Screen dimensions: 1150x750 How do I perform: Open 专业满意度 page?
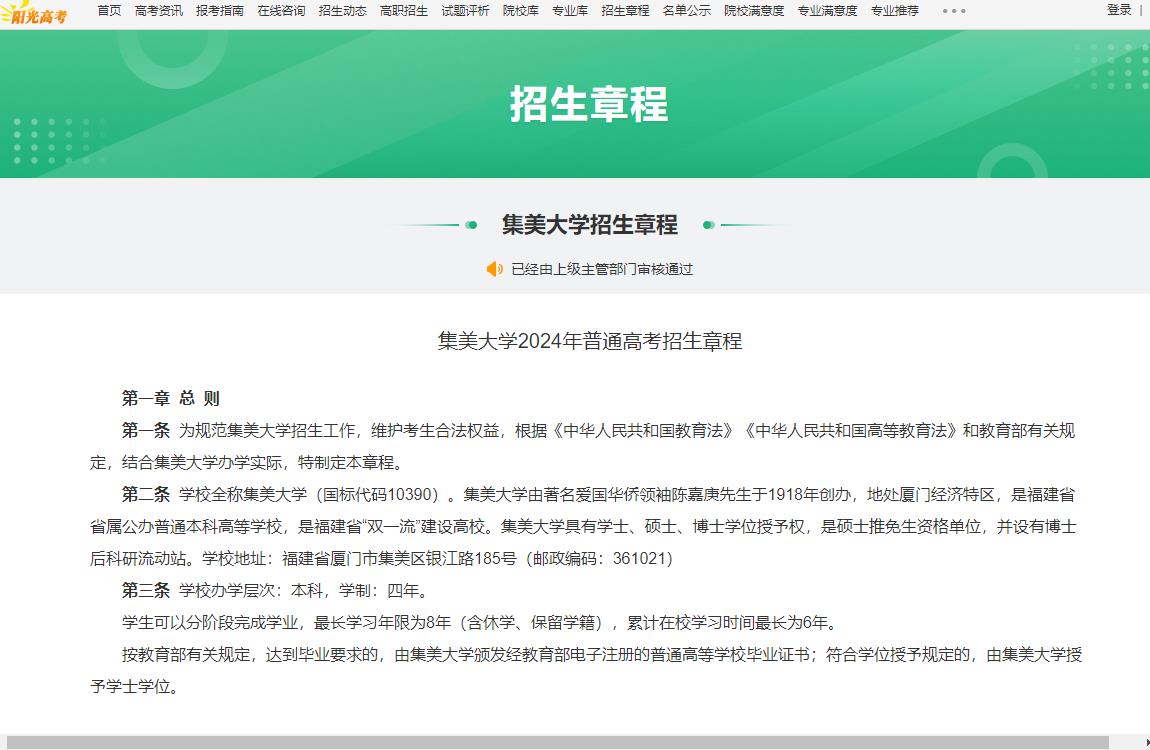827,11
